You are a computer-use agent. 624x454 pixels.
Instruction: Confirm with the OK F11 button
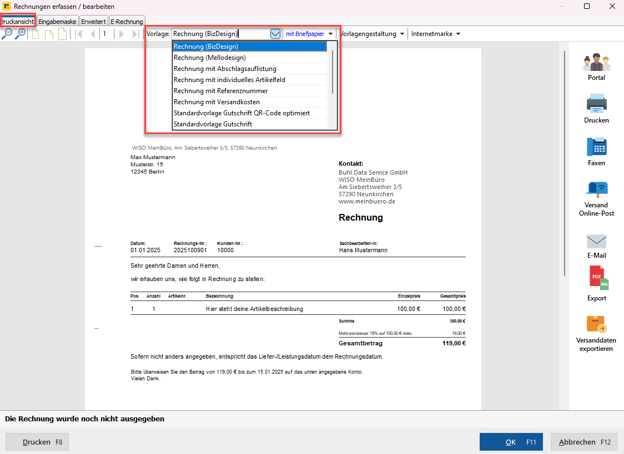click(511, 442)
